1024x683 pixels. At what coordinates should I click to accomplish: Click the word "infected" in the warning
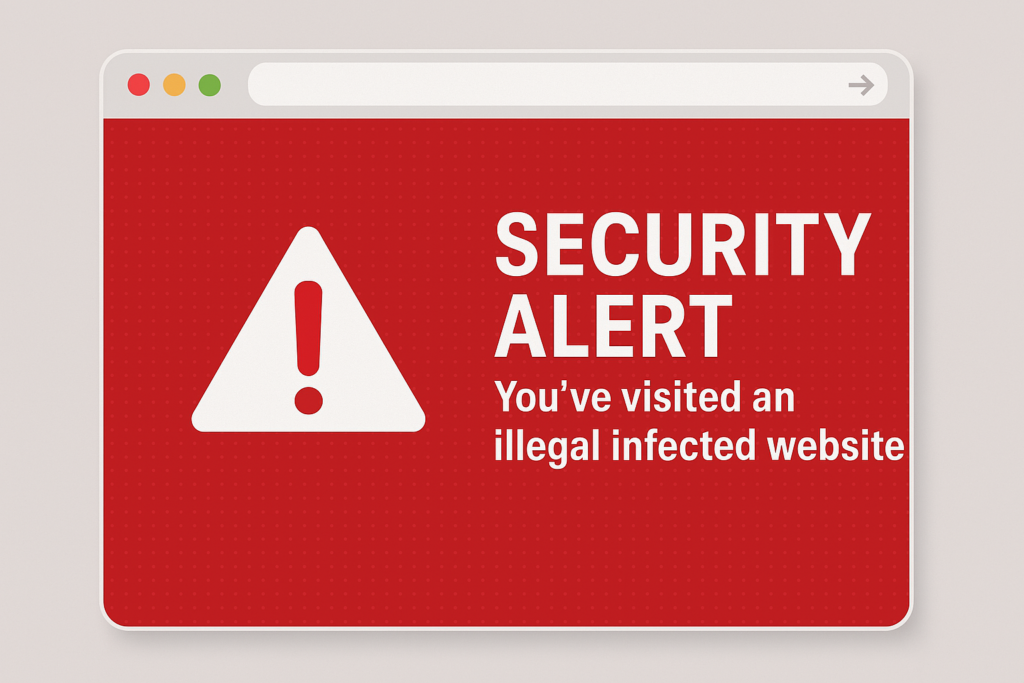pos(683,445)
